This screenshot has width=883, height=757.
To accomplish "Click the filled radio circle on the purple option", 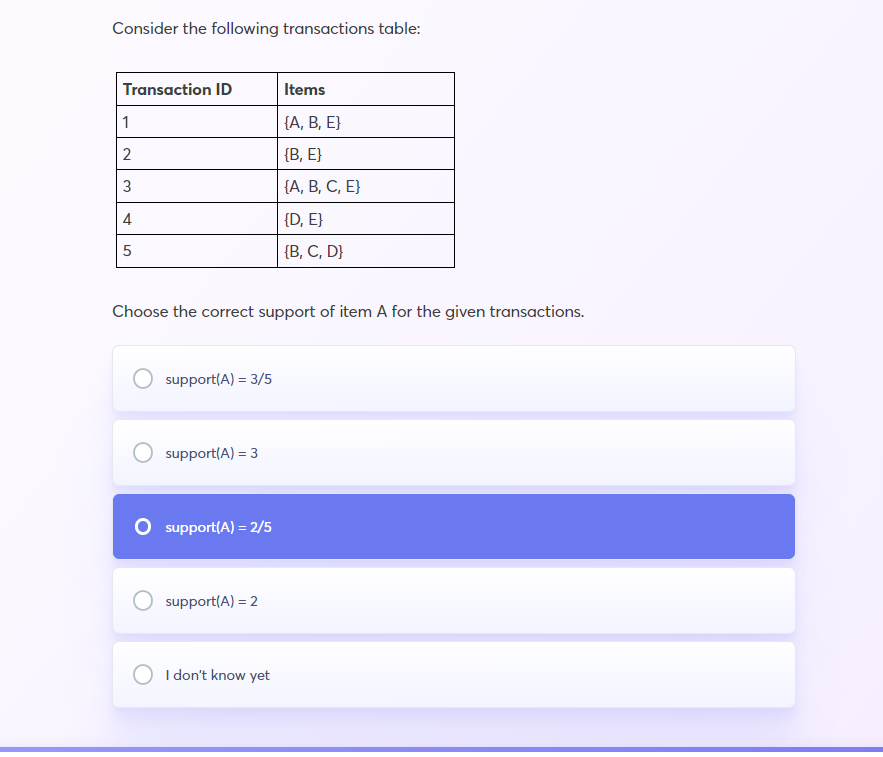I will click(142, 526).
